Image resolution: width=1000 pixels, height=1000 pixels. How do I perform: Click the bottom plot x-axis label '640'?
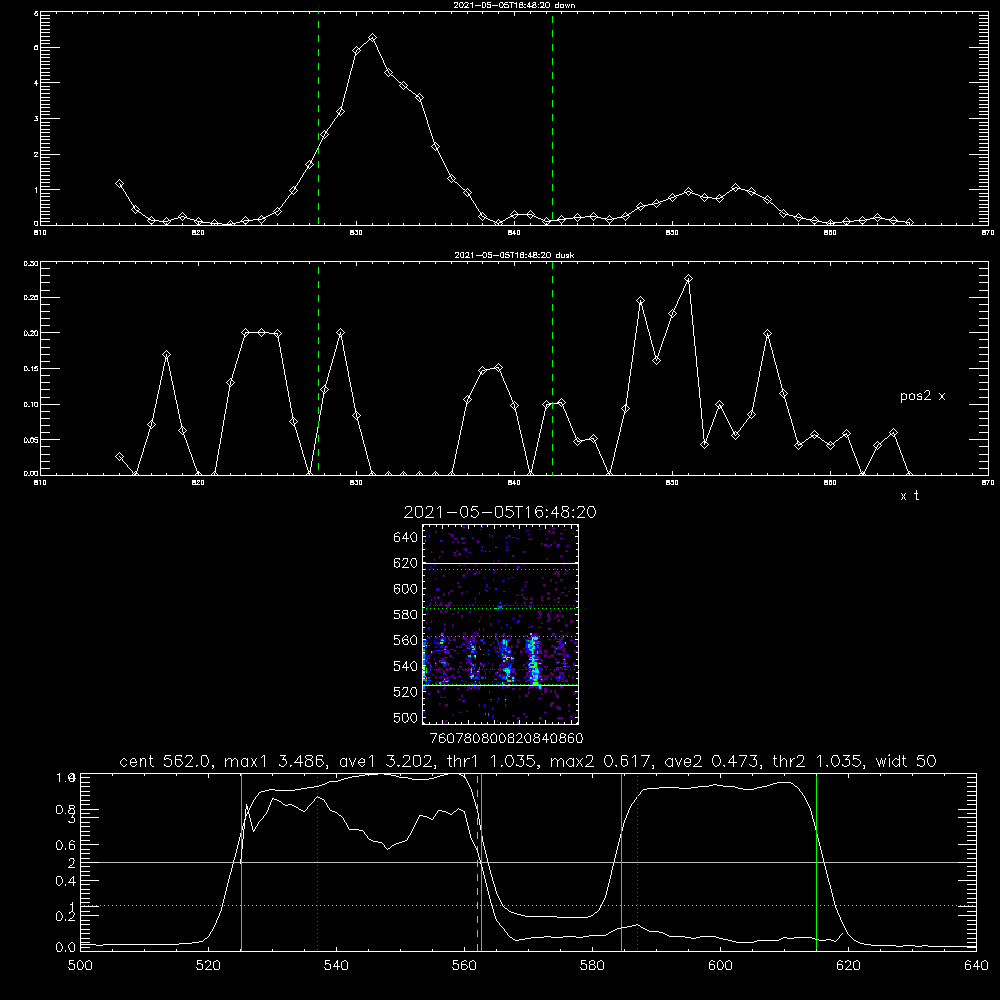[x=976, y=966]
